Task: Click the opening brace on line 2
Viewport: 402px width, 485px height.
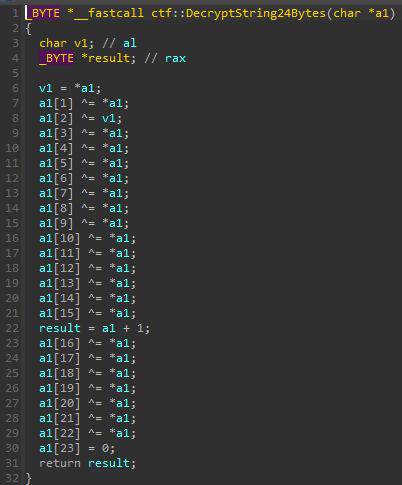Action: coord(28,29)
